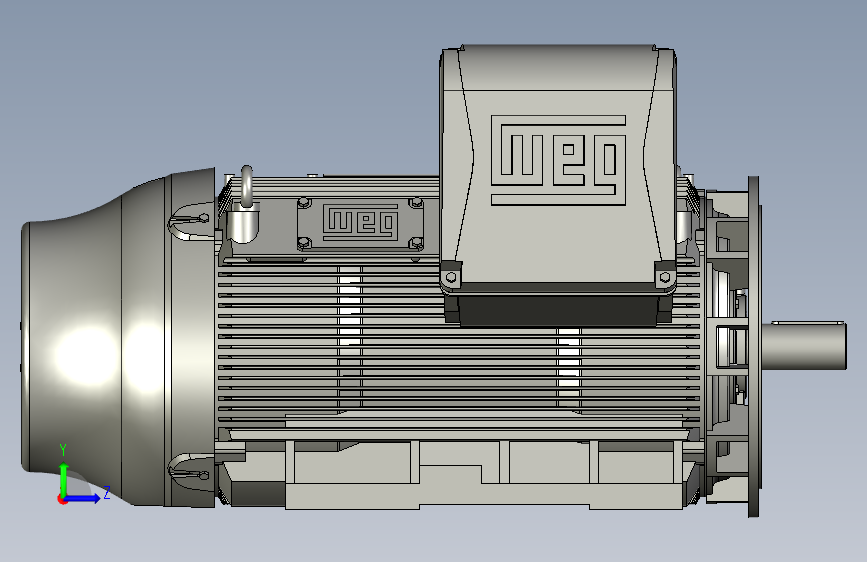The width and height of the screenshot is (867, 562).
Task: Select the large WEG logo on terminal box
Action: click(x=558, y=160)
